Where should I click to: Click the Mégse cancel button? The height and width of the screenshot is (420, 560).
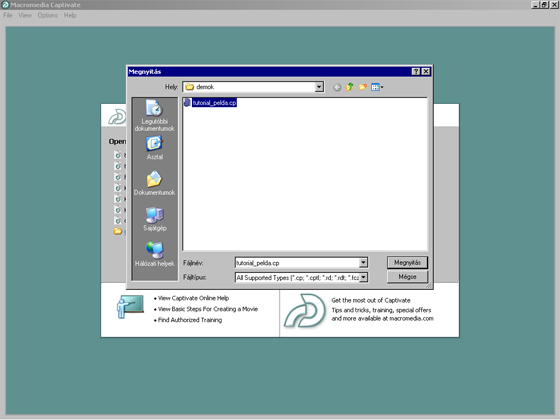pos(407,277)
